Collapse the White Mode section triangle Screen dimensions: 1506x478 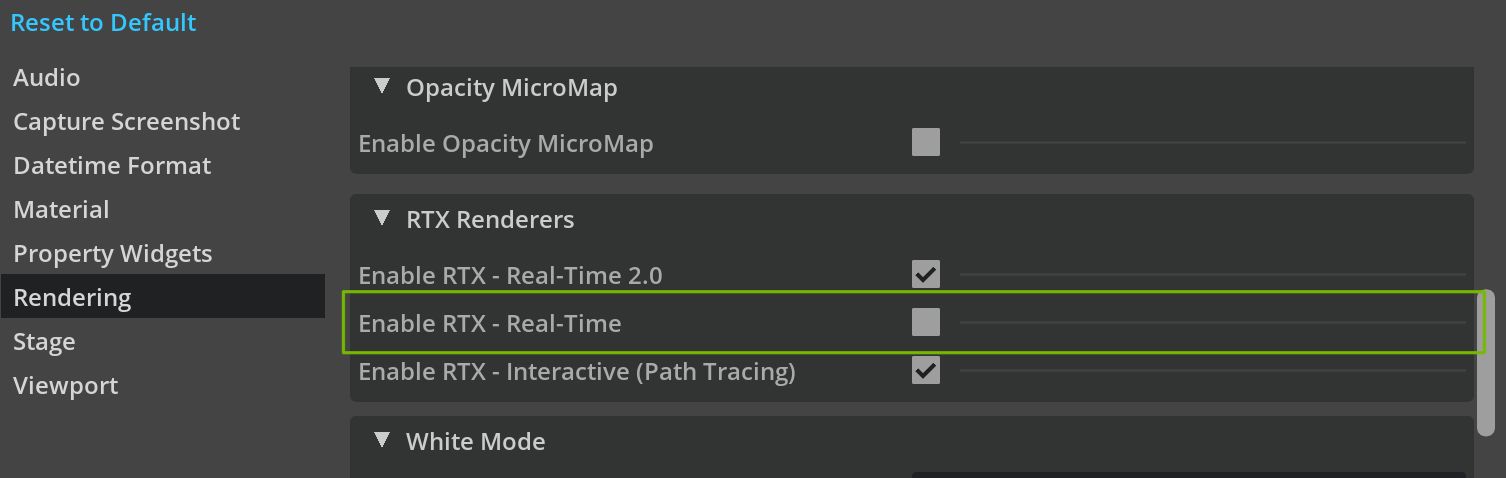381,441
